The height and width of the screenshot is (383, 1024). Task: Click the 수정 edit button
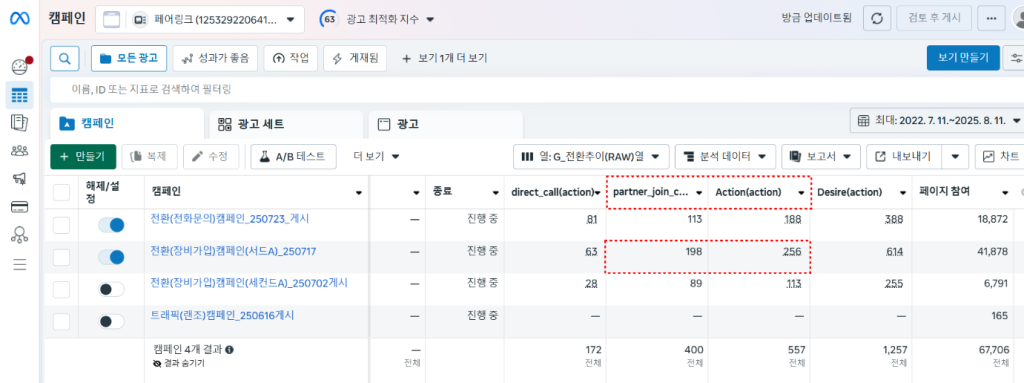211,156
